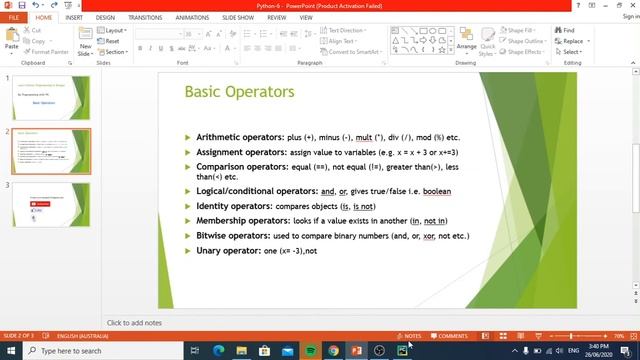Screen dimensions: 640x360
Task: Select the rectangle shape in gallery
Action: coord(423,31)
